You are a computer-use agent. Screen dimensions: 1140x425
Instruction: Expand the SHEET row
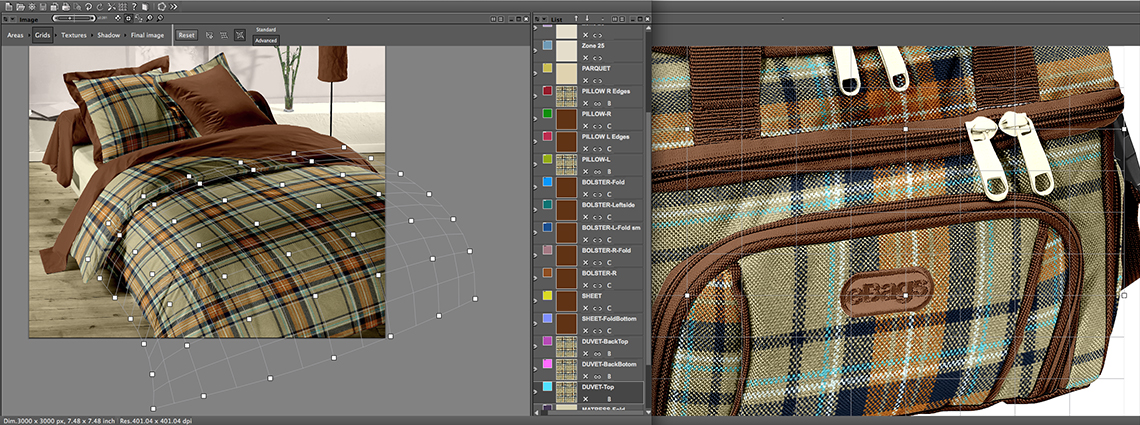[535, 301]
